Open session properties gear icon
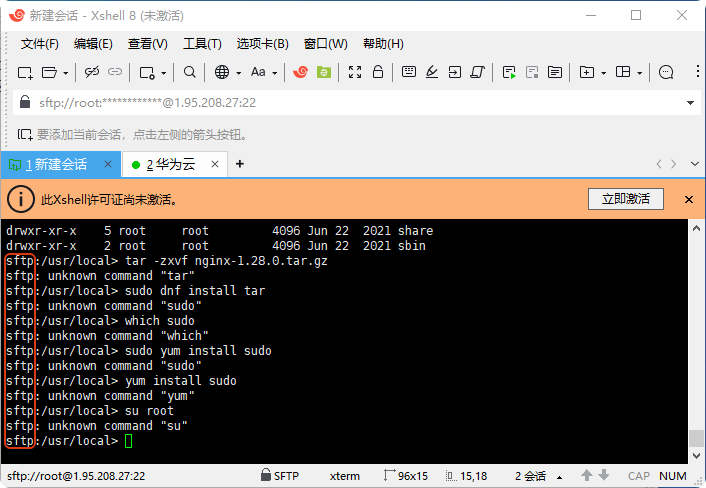Screen dimensions: 706x488 147,72
